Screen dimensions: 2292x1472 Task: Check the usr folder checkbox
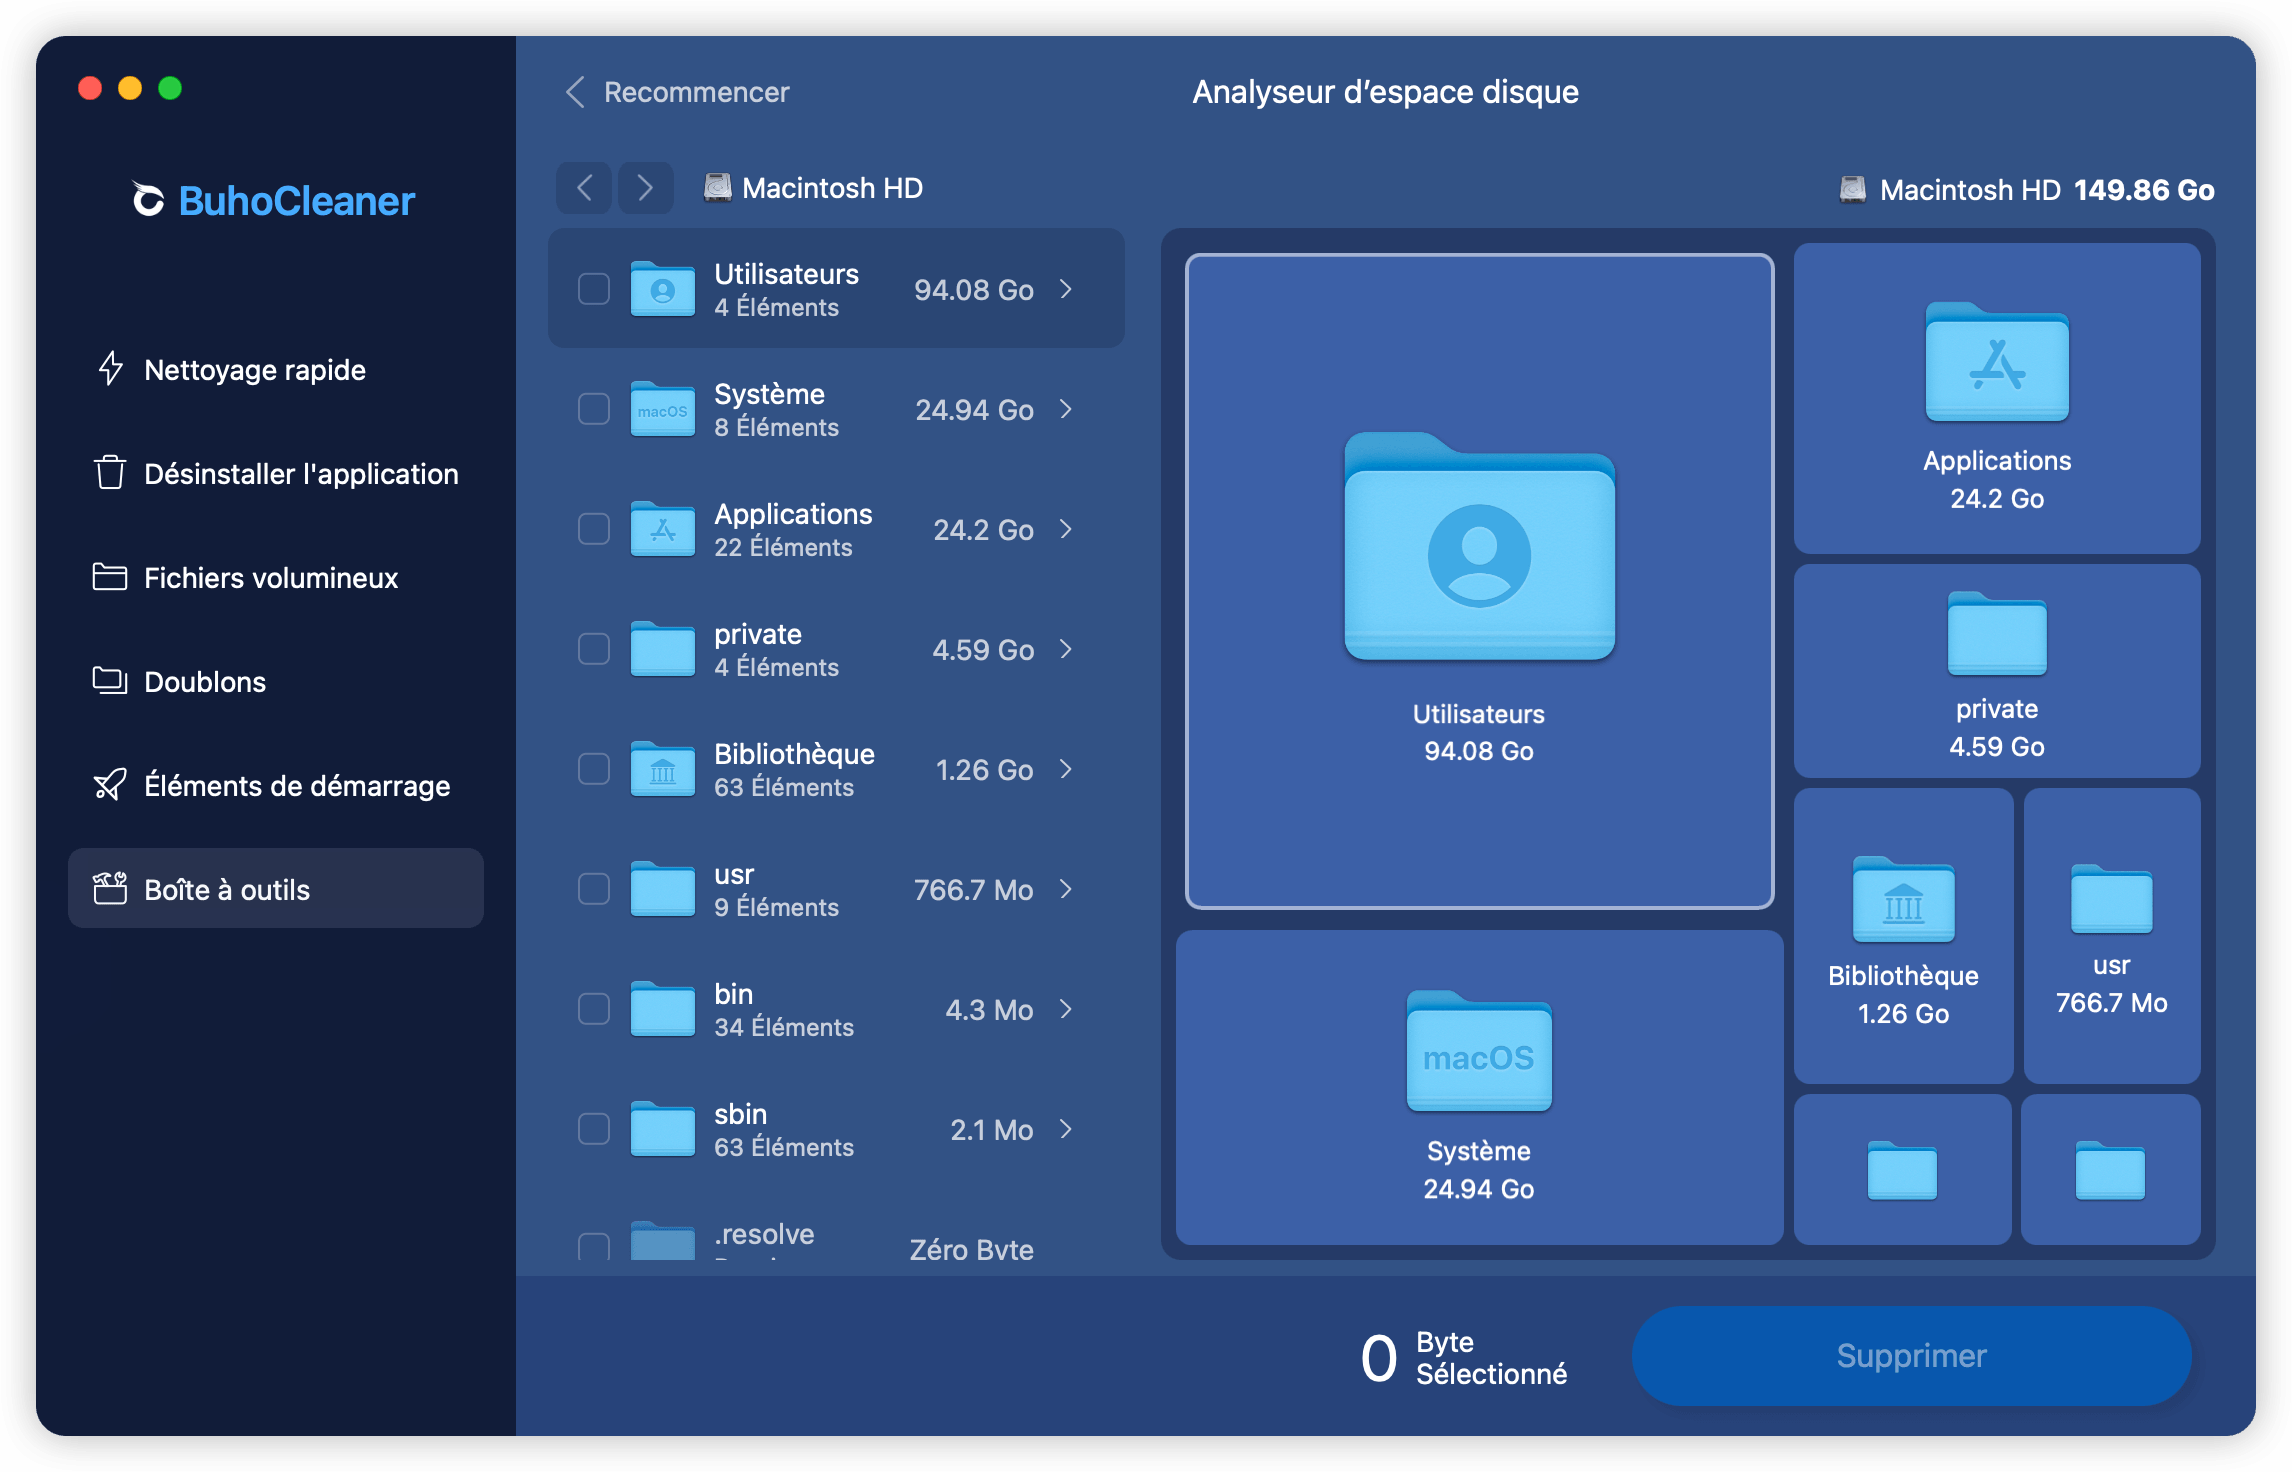point(594,889)
